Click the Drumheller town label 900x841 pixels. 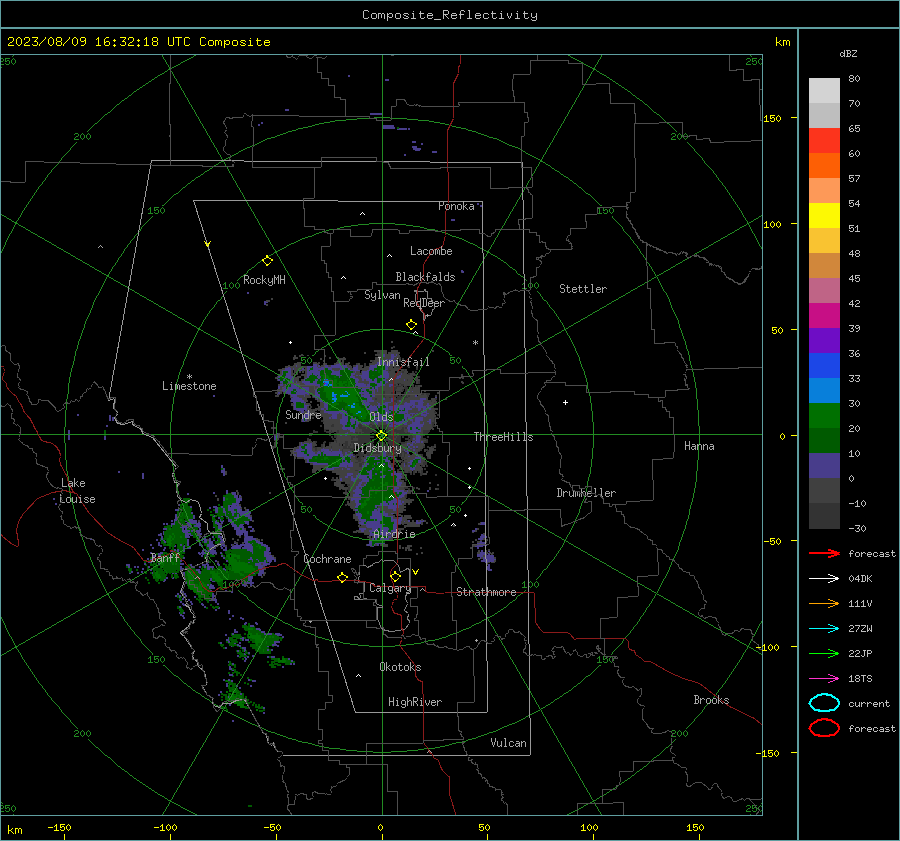point(586,493)
